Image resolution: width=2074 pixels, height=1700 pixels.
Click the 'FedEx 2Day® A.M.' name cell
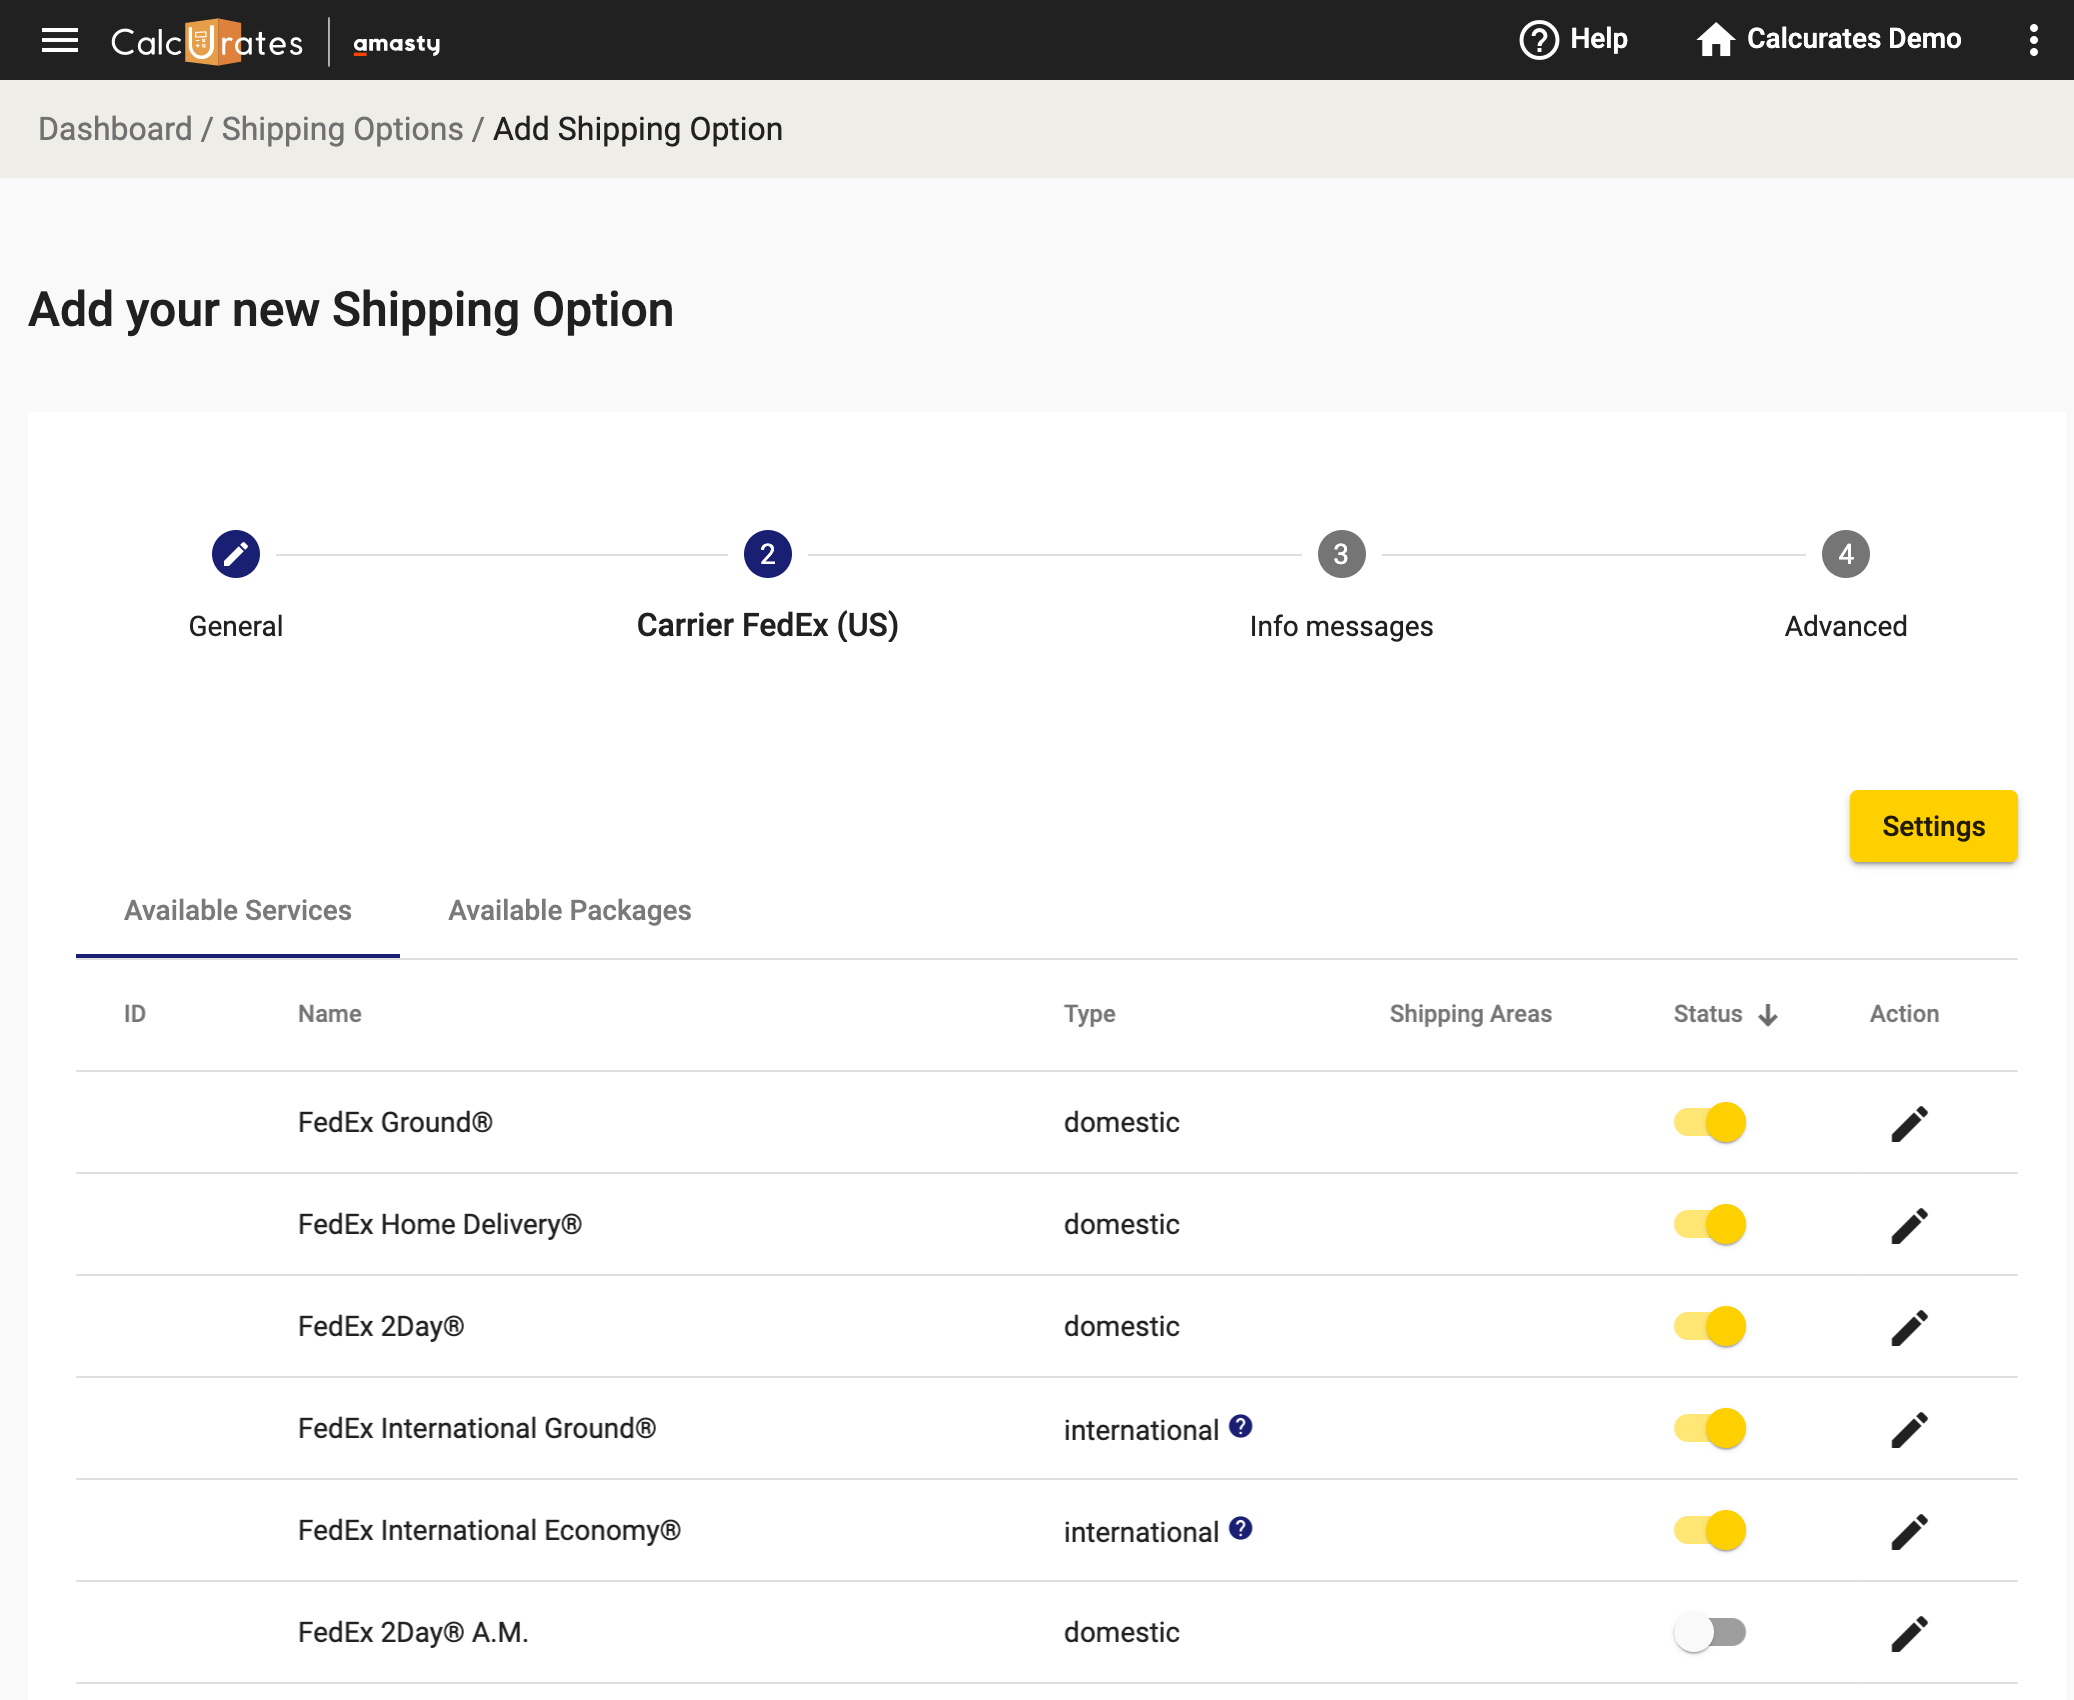tap(413, 1632)
